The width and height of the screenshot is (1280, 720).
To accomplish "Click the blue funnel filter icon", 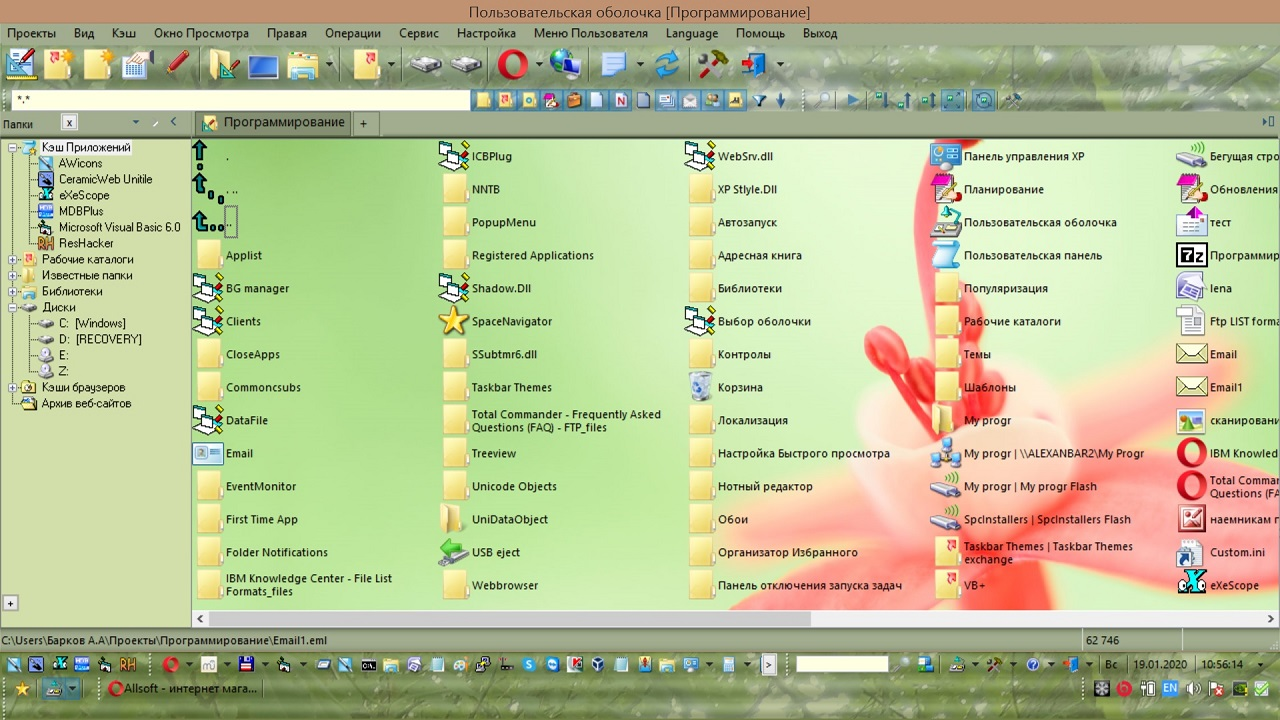I will 760,100.
